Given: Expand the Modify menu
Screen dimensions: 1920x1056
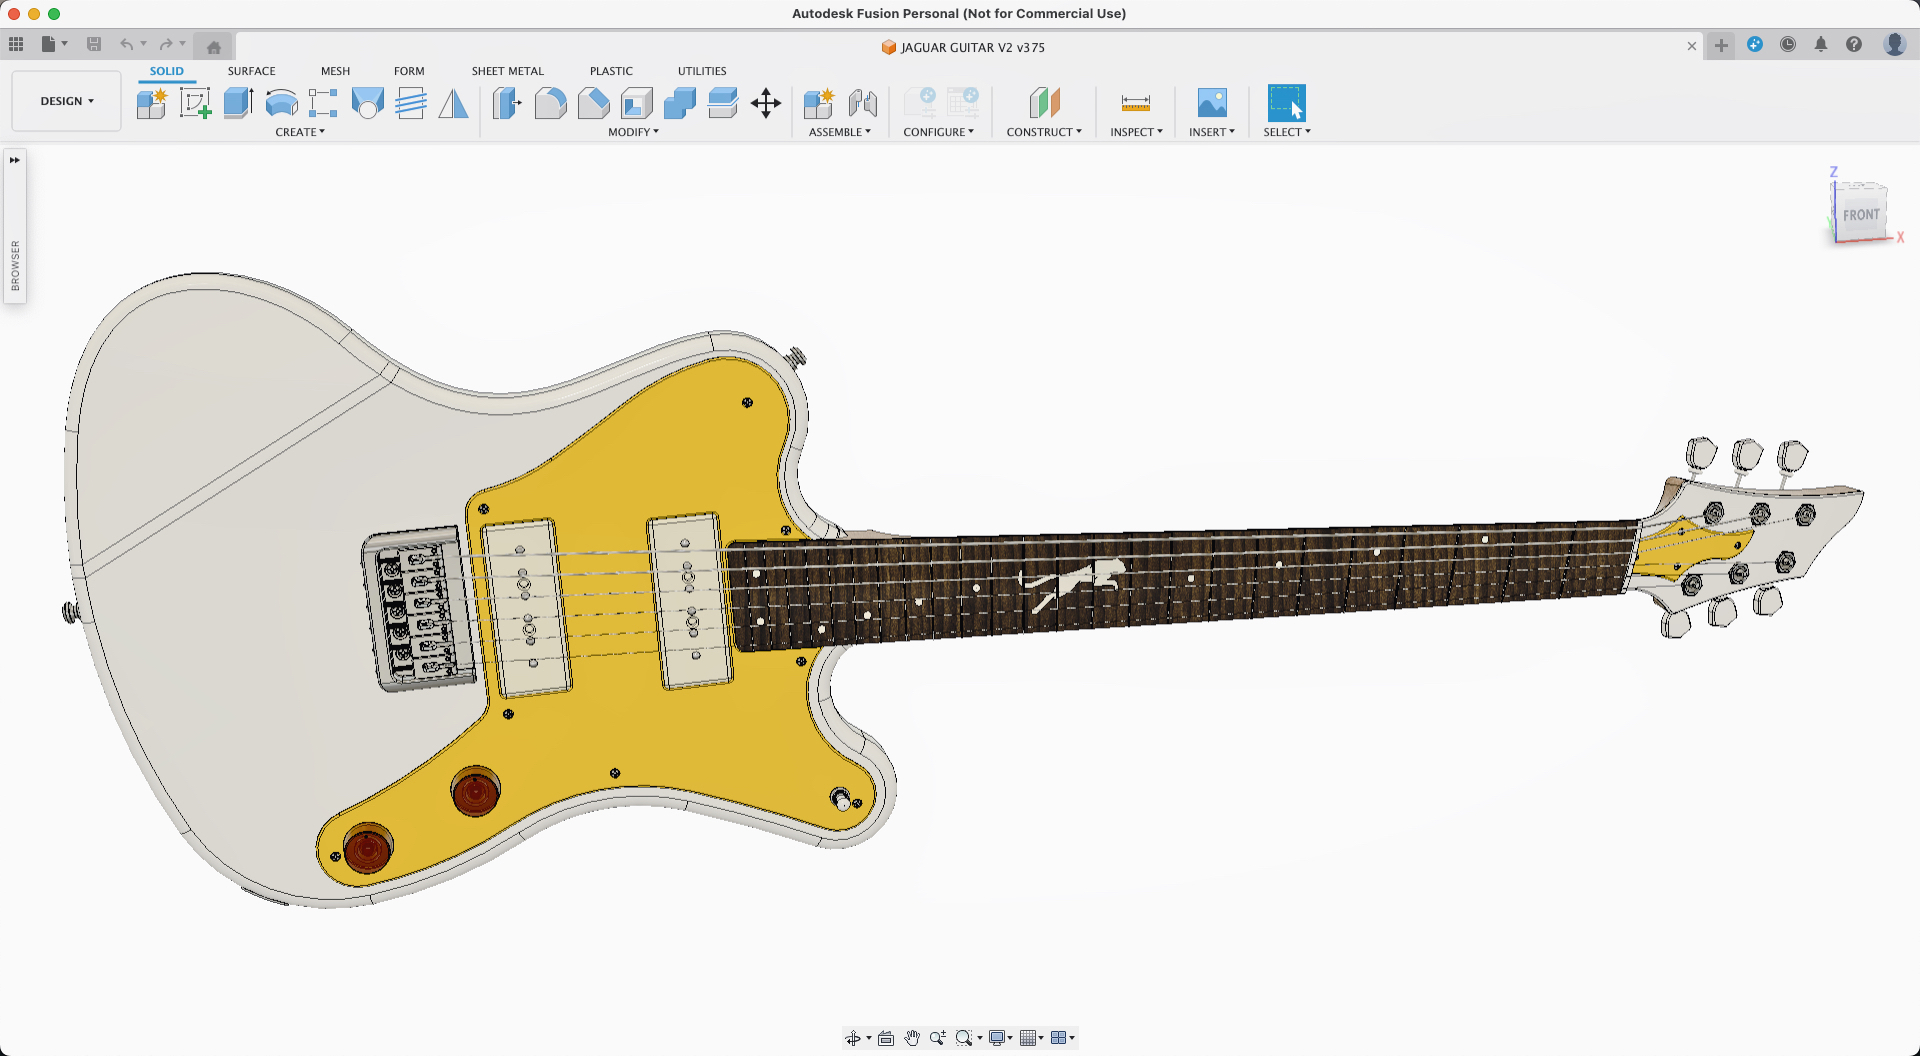Looking at the screenshot, I should click(633, 132).
